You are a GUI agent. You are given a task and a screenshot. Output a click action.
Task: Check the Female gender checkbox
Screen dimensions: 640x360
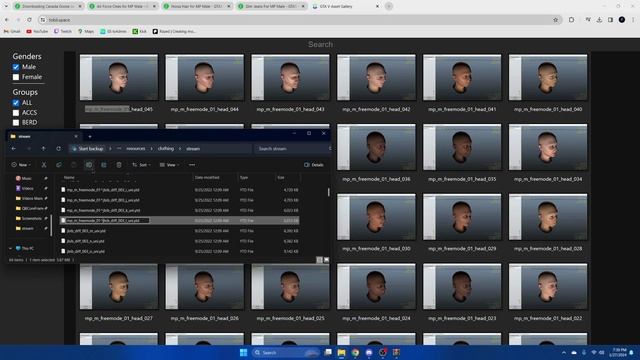pyautogui.click(x=16, y=77)
